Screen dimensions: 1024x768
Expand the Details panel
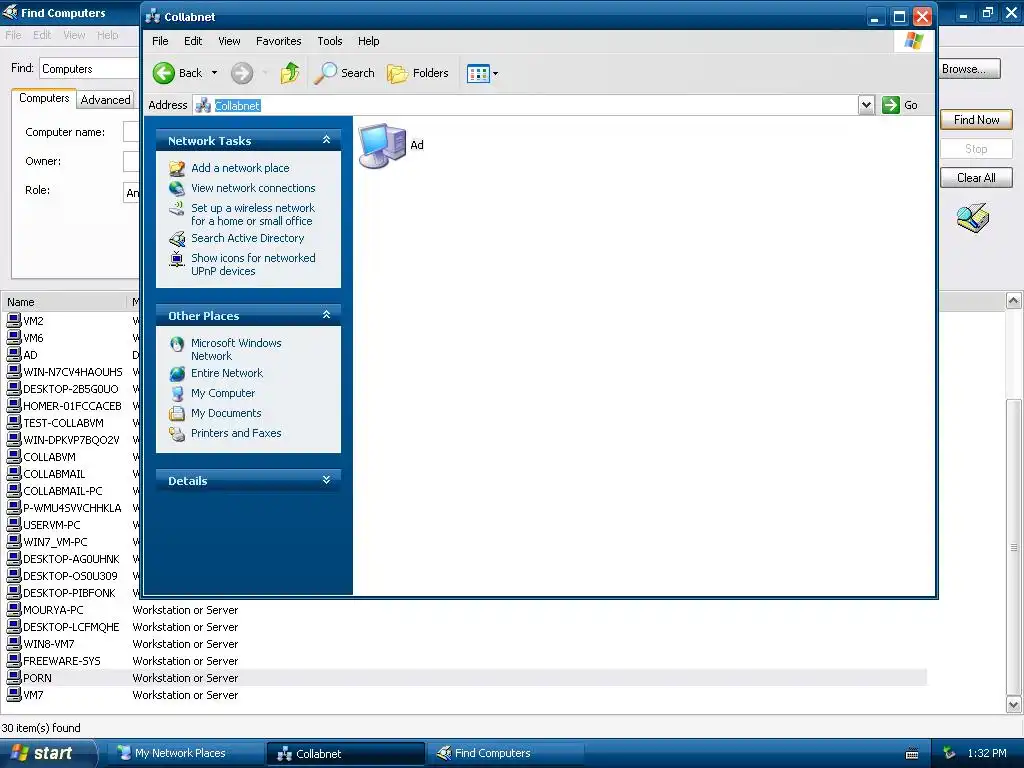[327, 480]
